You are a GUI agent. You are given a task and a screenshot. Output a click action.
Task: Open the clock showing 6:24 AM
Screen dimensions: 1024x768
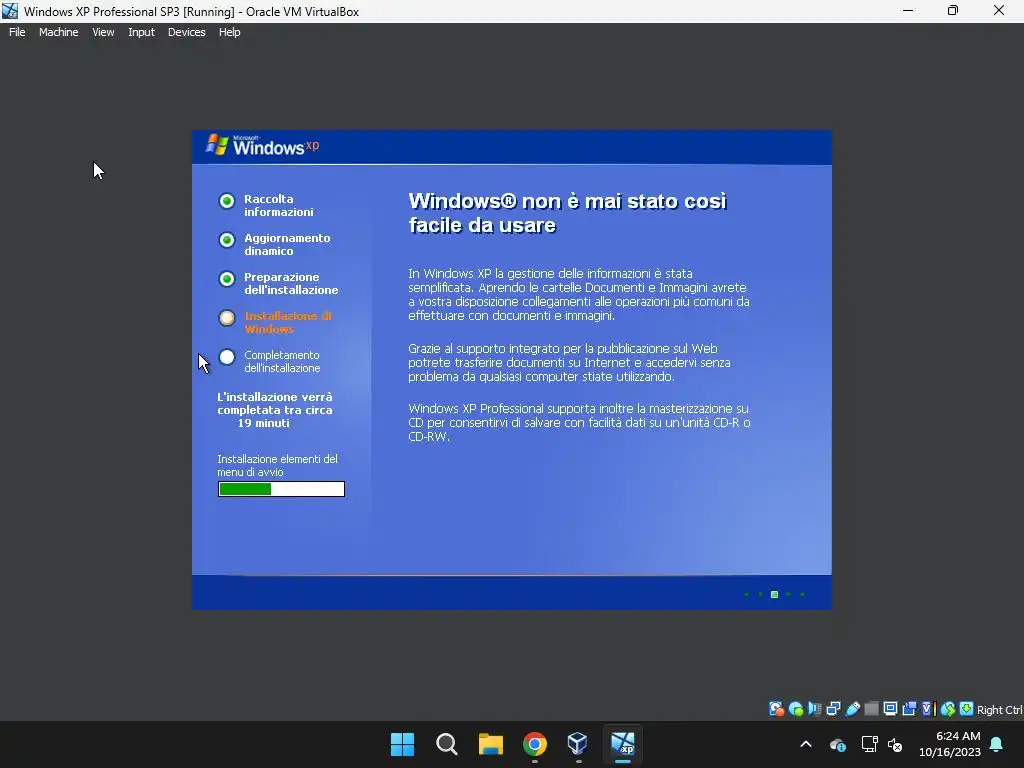click(x=950, y=744)
